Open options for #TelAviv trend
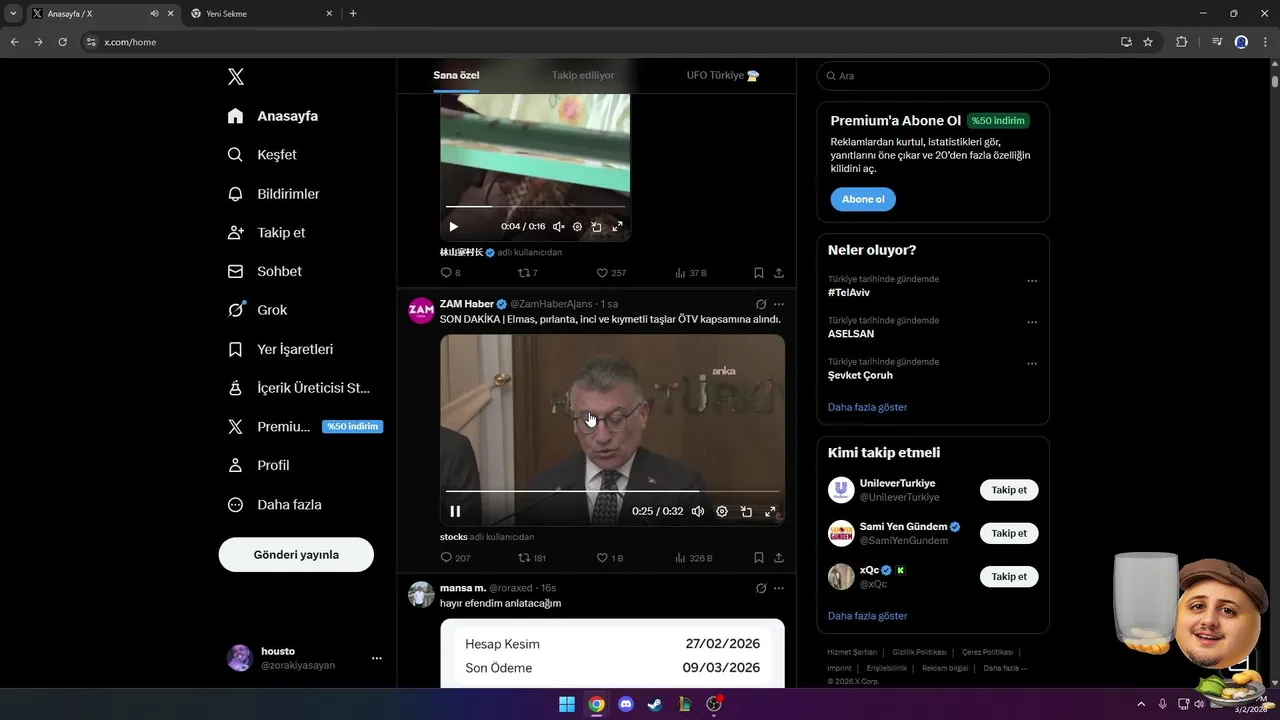 1032,281
